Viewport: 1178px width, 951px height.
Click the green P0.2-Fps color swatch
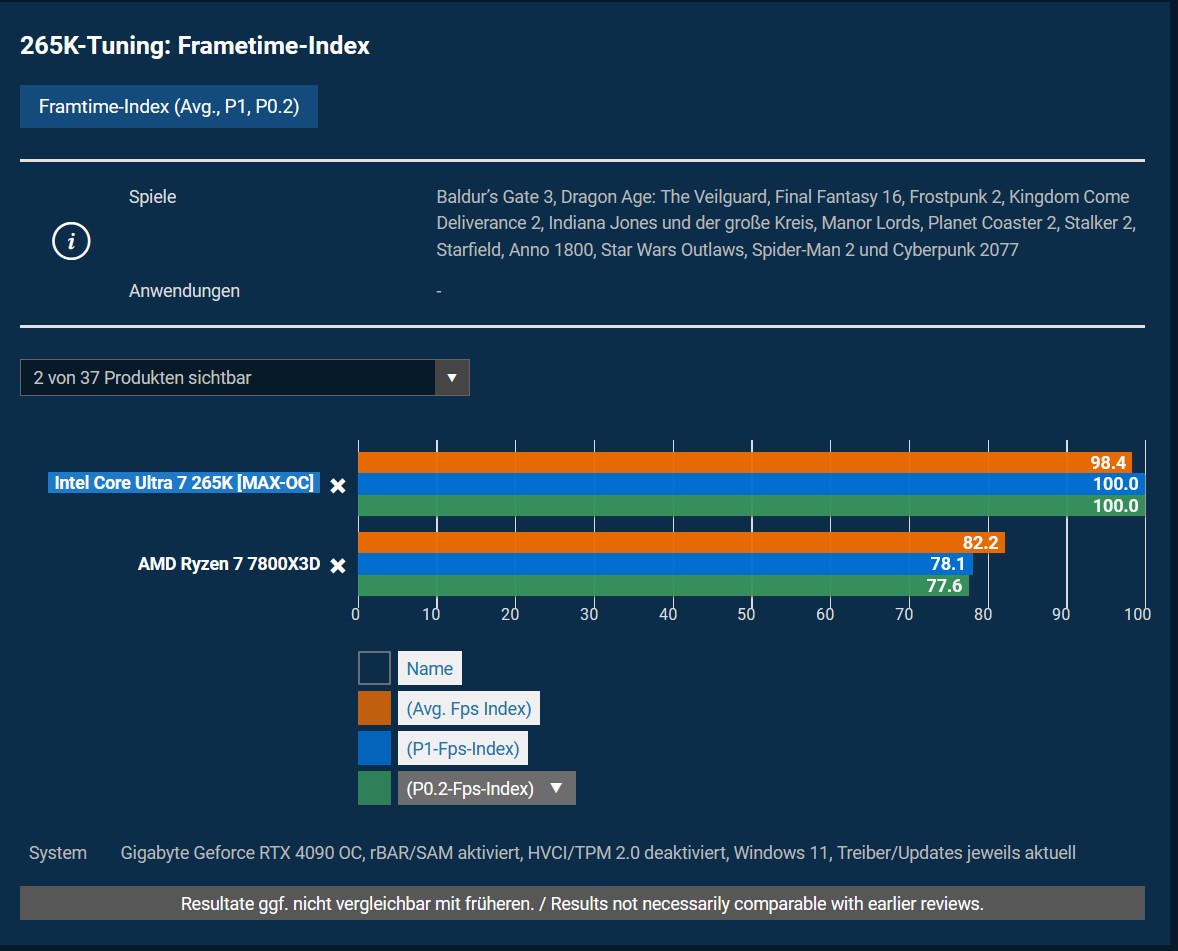click(375, 789)
